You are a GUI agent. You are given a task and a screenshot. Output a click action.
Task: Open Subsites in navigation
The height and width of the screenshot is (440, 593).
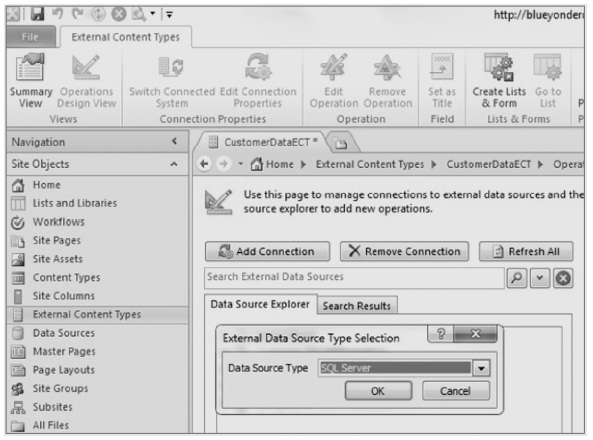click(x=98, y=407)
